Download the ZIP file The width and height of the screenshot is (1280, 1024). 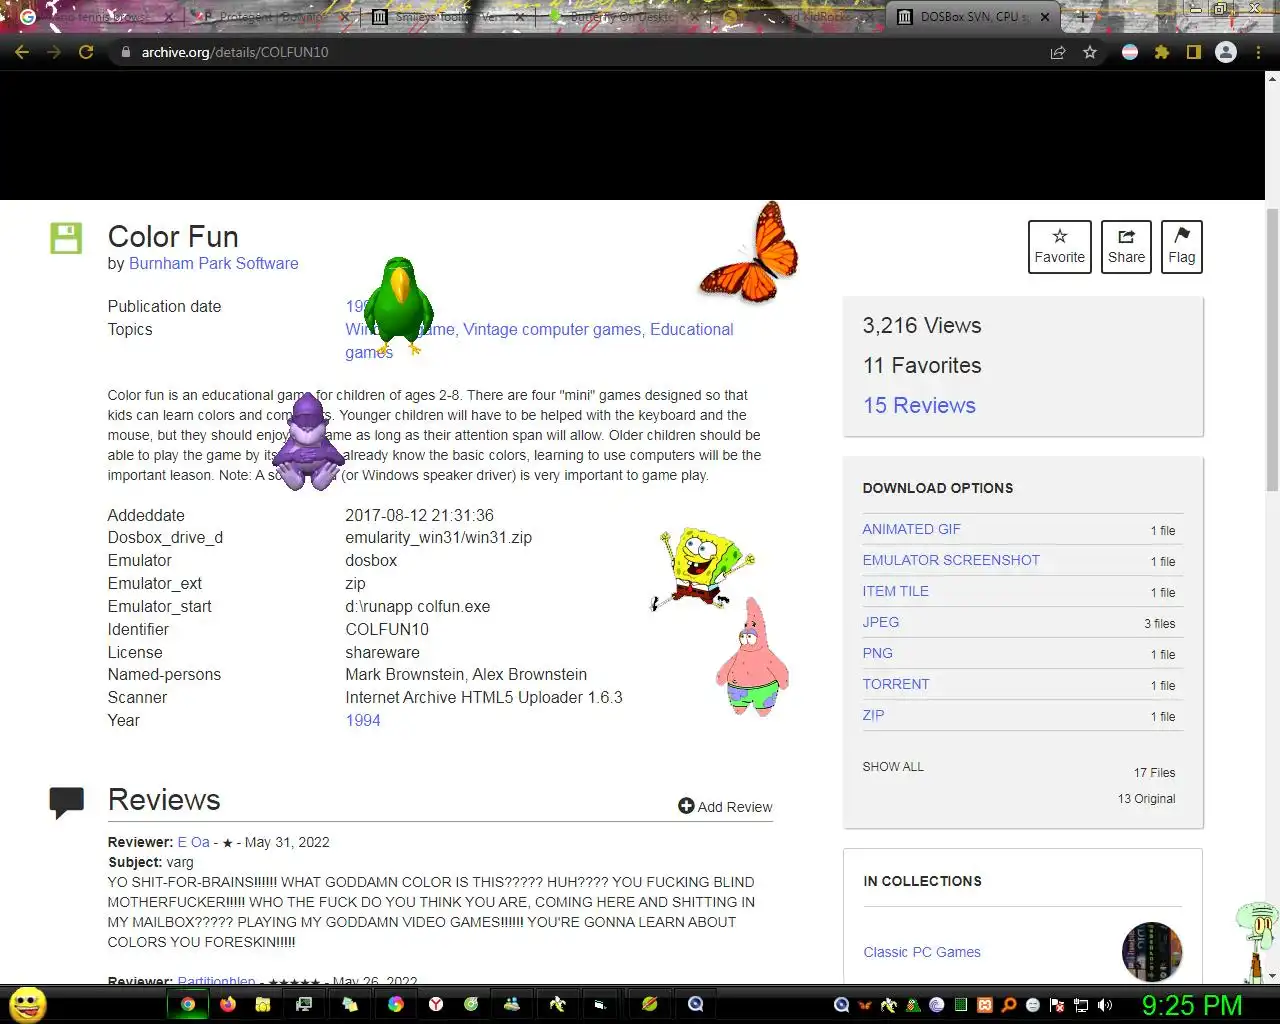tap(874, 715)
